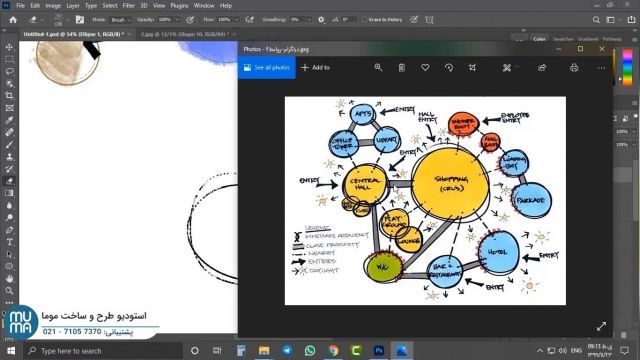Open the smoothing options gear icon
640x360 pixels.
tap(321, 20)
